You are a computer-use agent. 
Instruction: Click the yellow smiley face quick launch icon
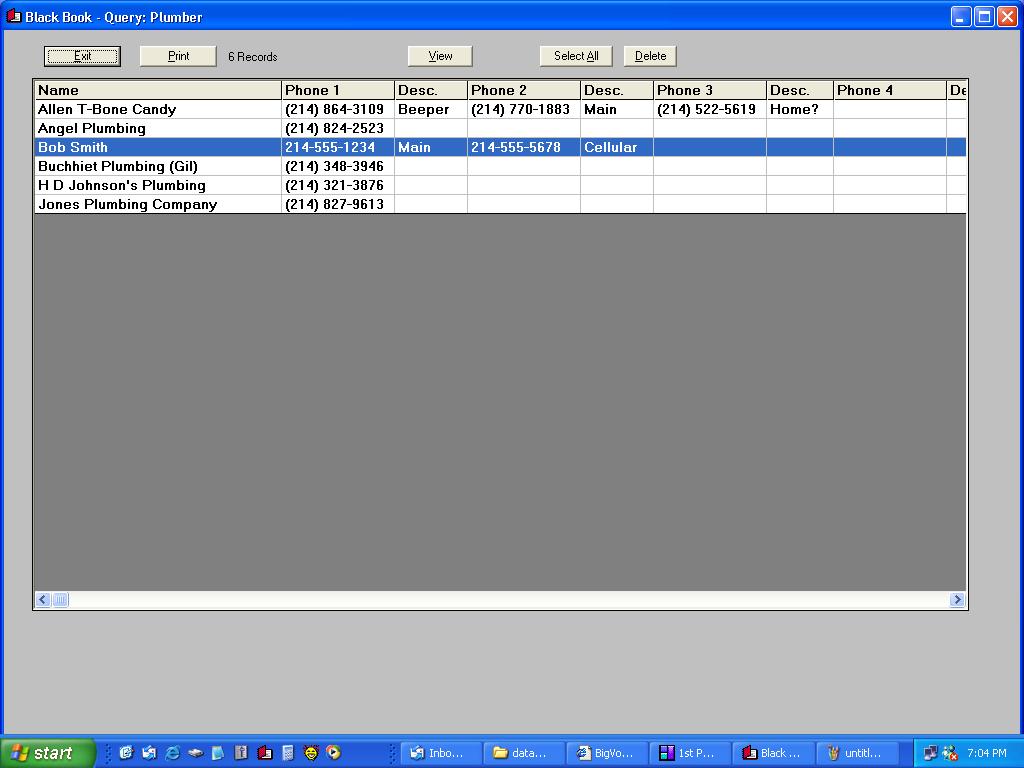pyautogui.click(x=311, y=753)
